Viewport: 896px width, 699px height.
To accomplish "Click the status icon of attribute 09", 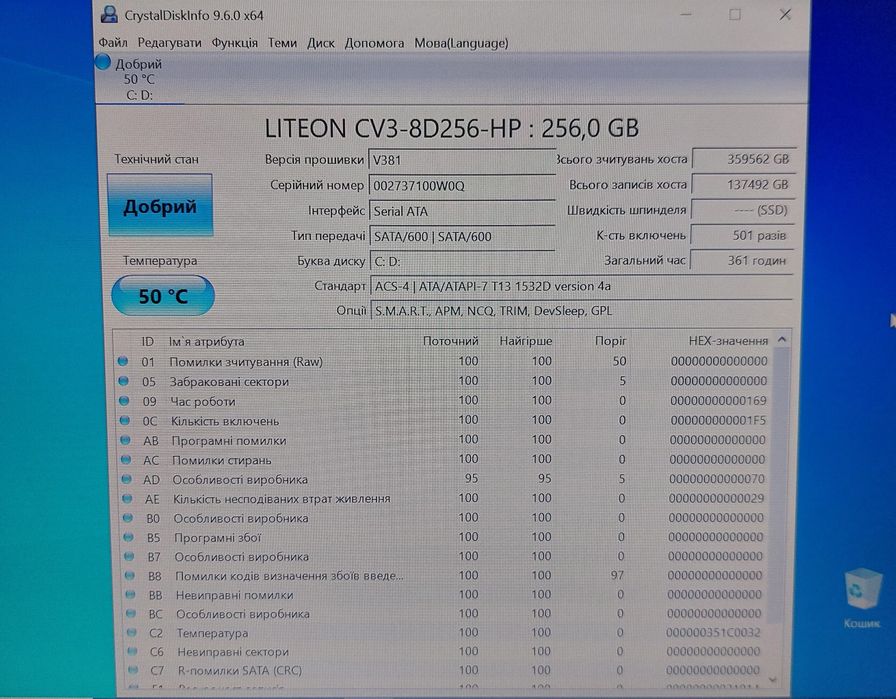I will 124,401.
